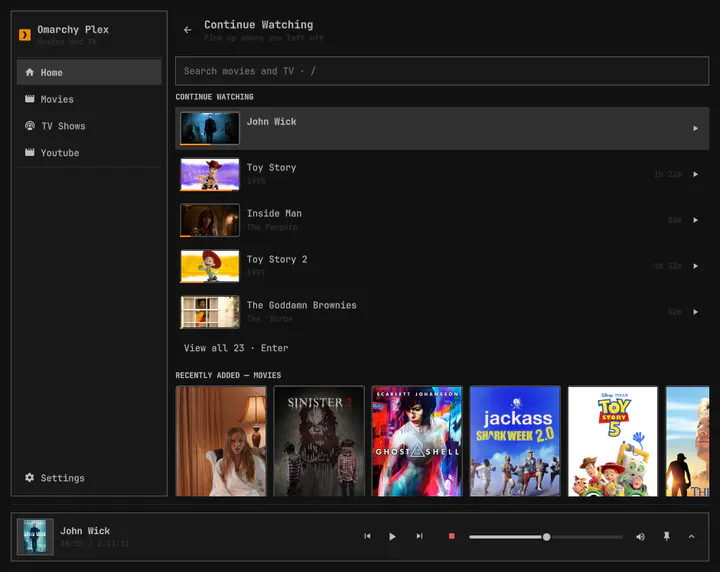This screenshot has height=572, width=720.
Task: Click the John Wick poster in player bar
Action: click(x=35, y=537)
